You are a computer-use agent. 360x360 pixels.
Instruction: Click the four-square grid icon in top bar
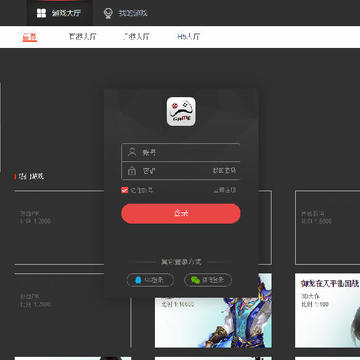[x=41, y=13]
